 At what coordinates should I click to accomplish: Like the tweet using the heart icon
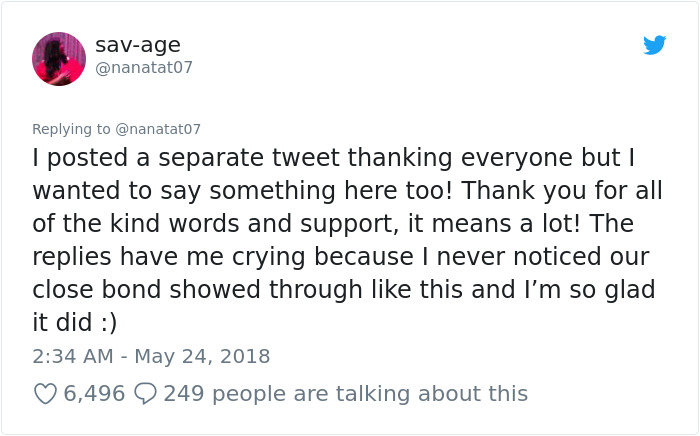point(45,394)
